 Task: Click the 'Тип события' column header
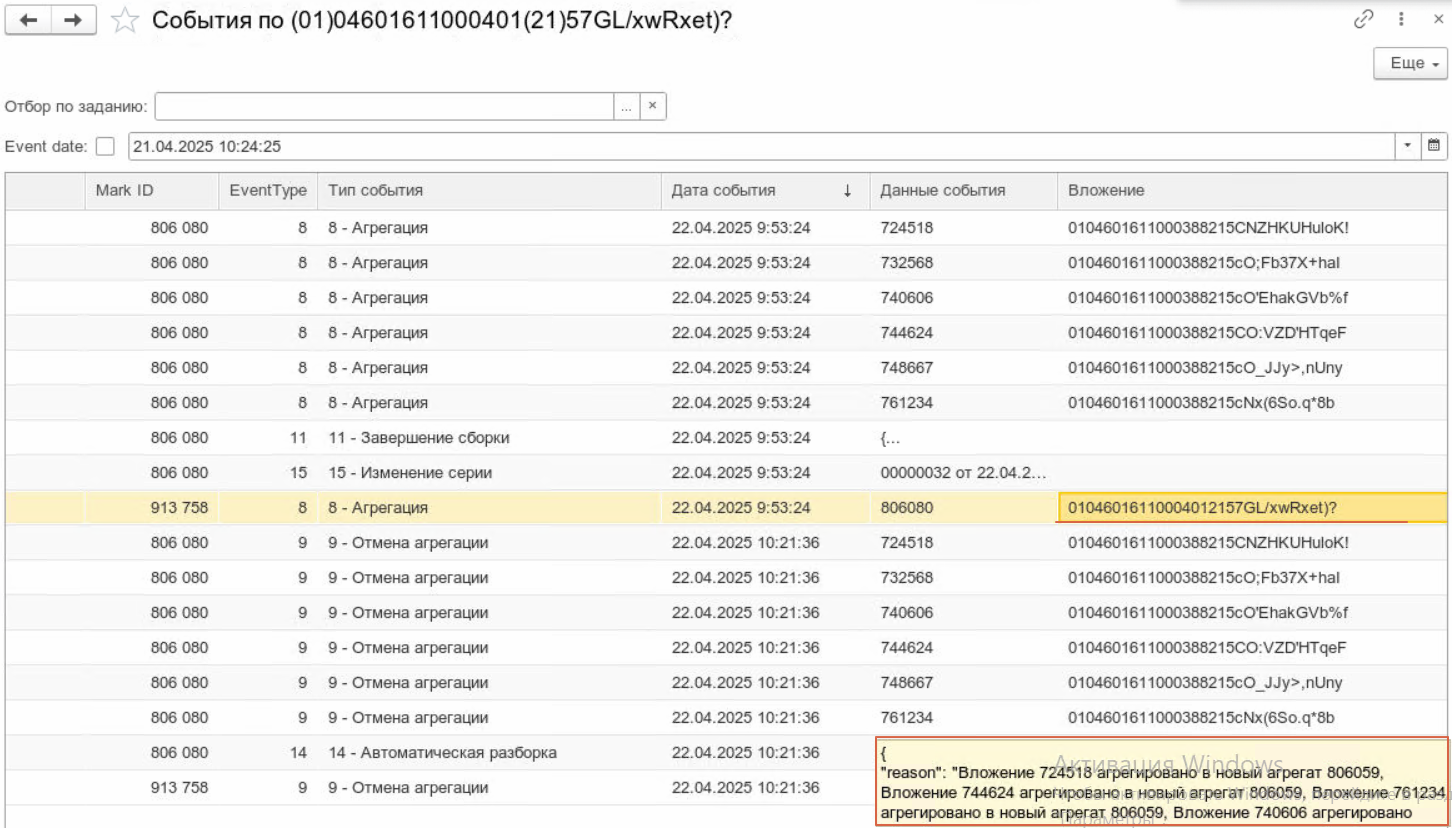point(488,190)
